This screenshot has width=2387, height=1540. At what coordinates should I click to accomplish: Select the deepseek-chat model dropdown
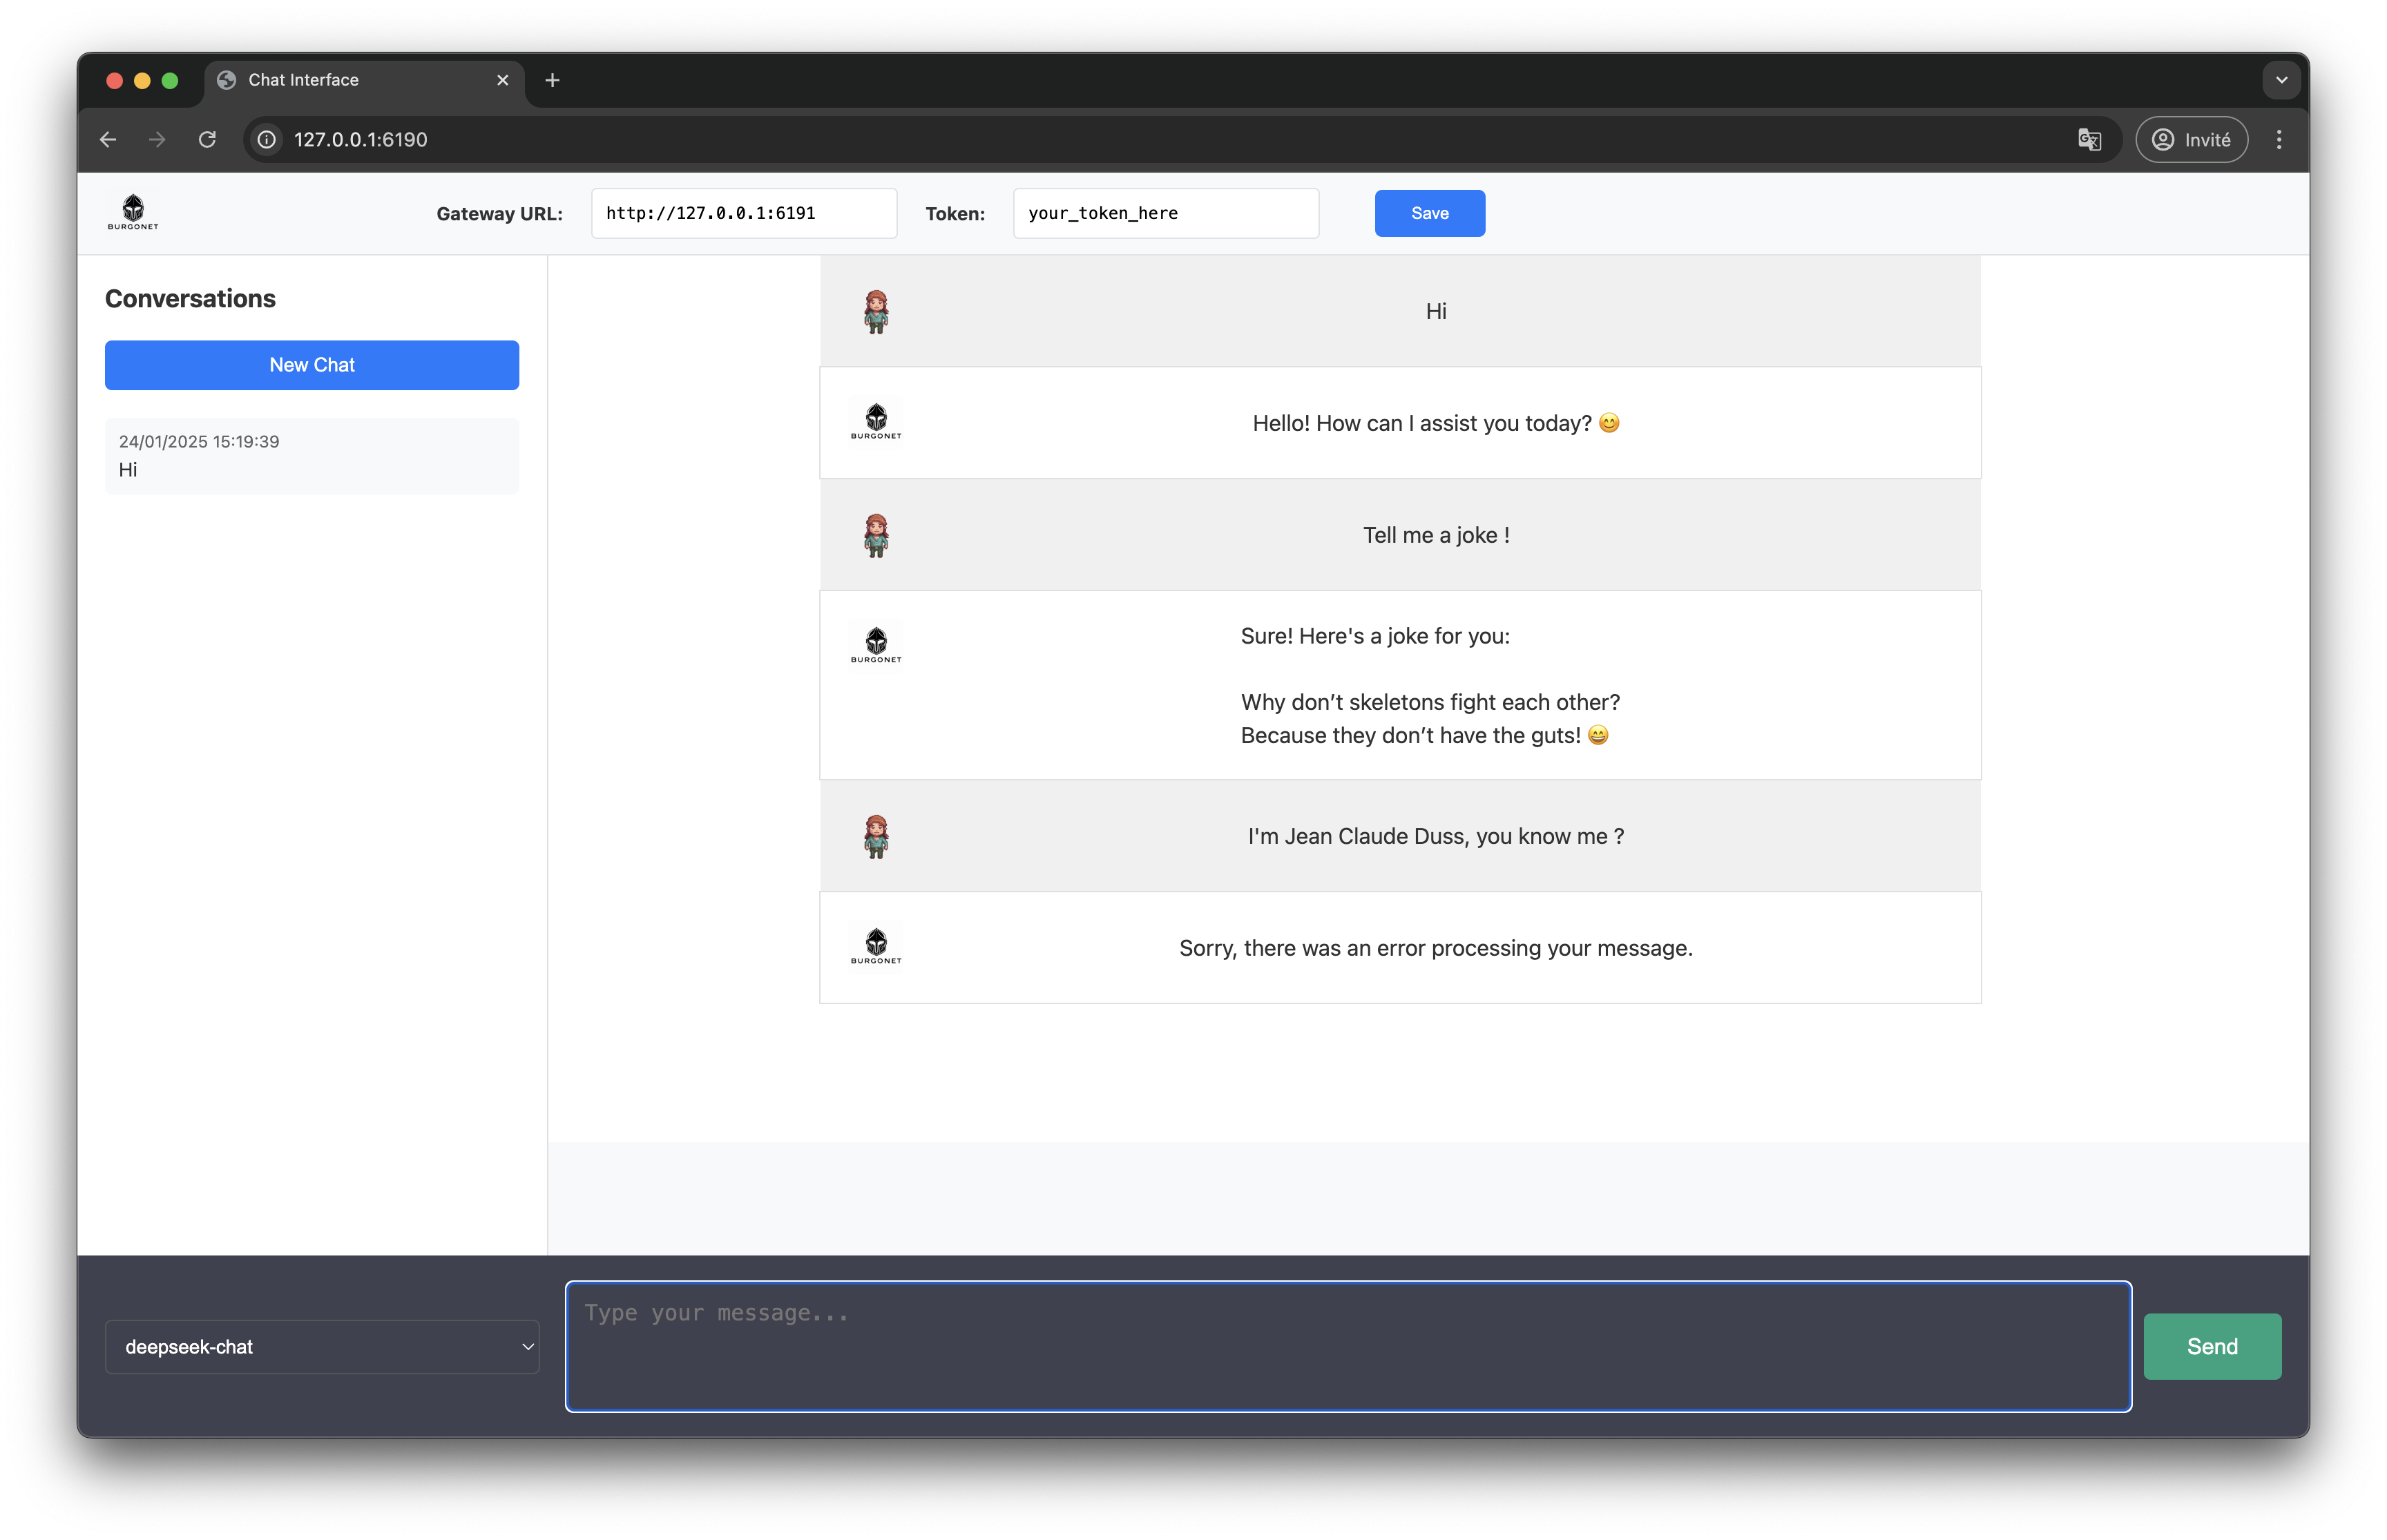[325, 1347]
